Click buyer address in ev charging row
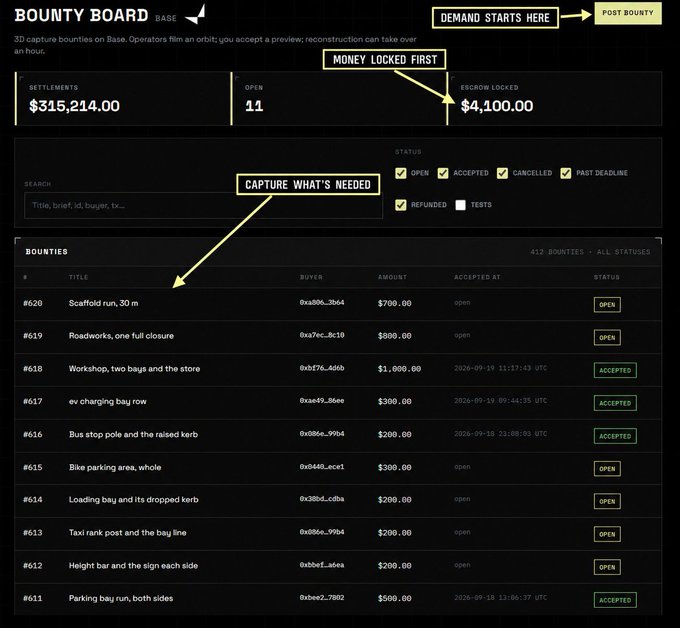Viewport: 680px width, 628px height. tap(322, 401)
